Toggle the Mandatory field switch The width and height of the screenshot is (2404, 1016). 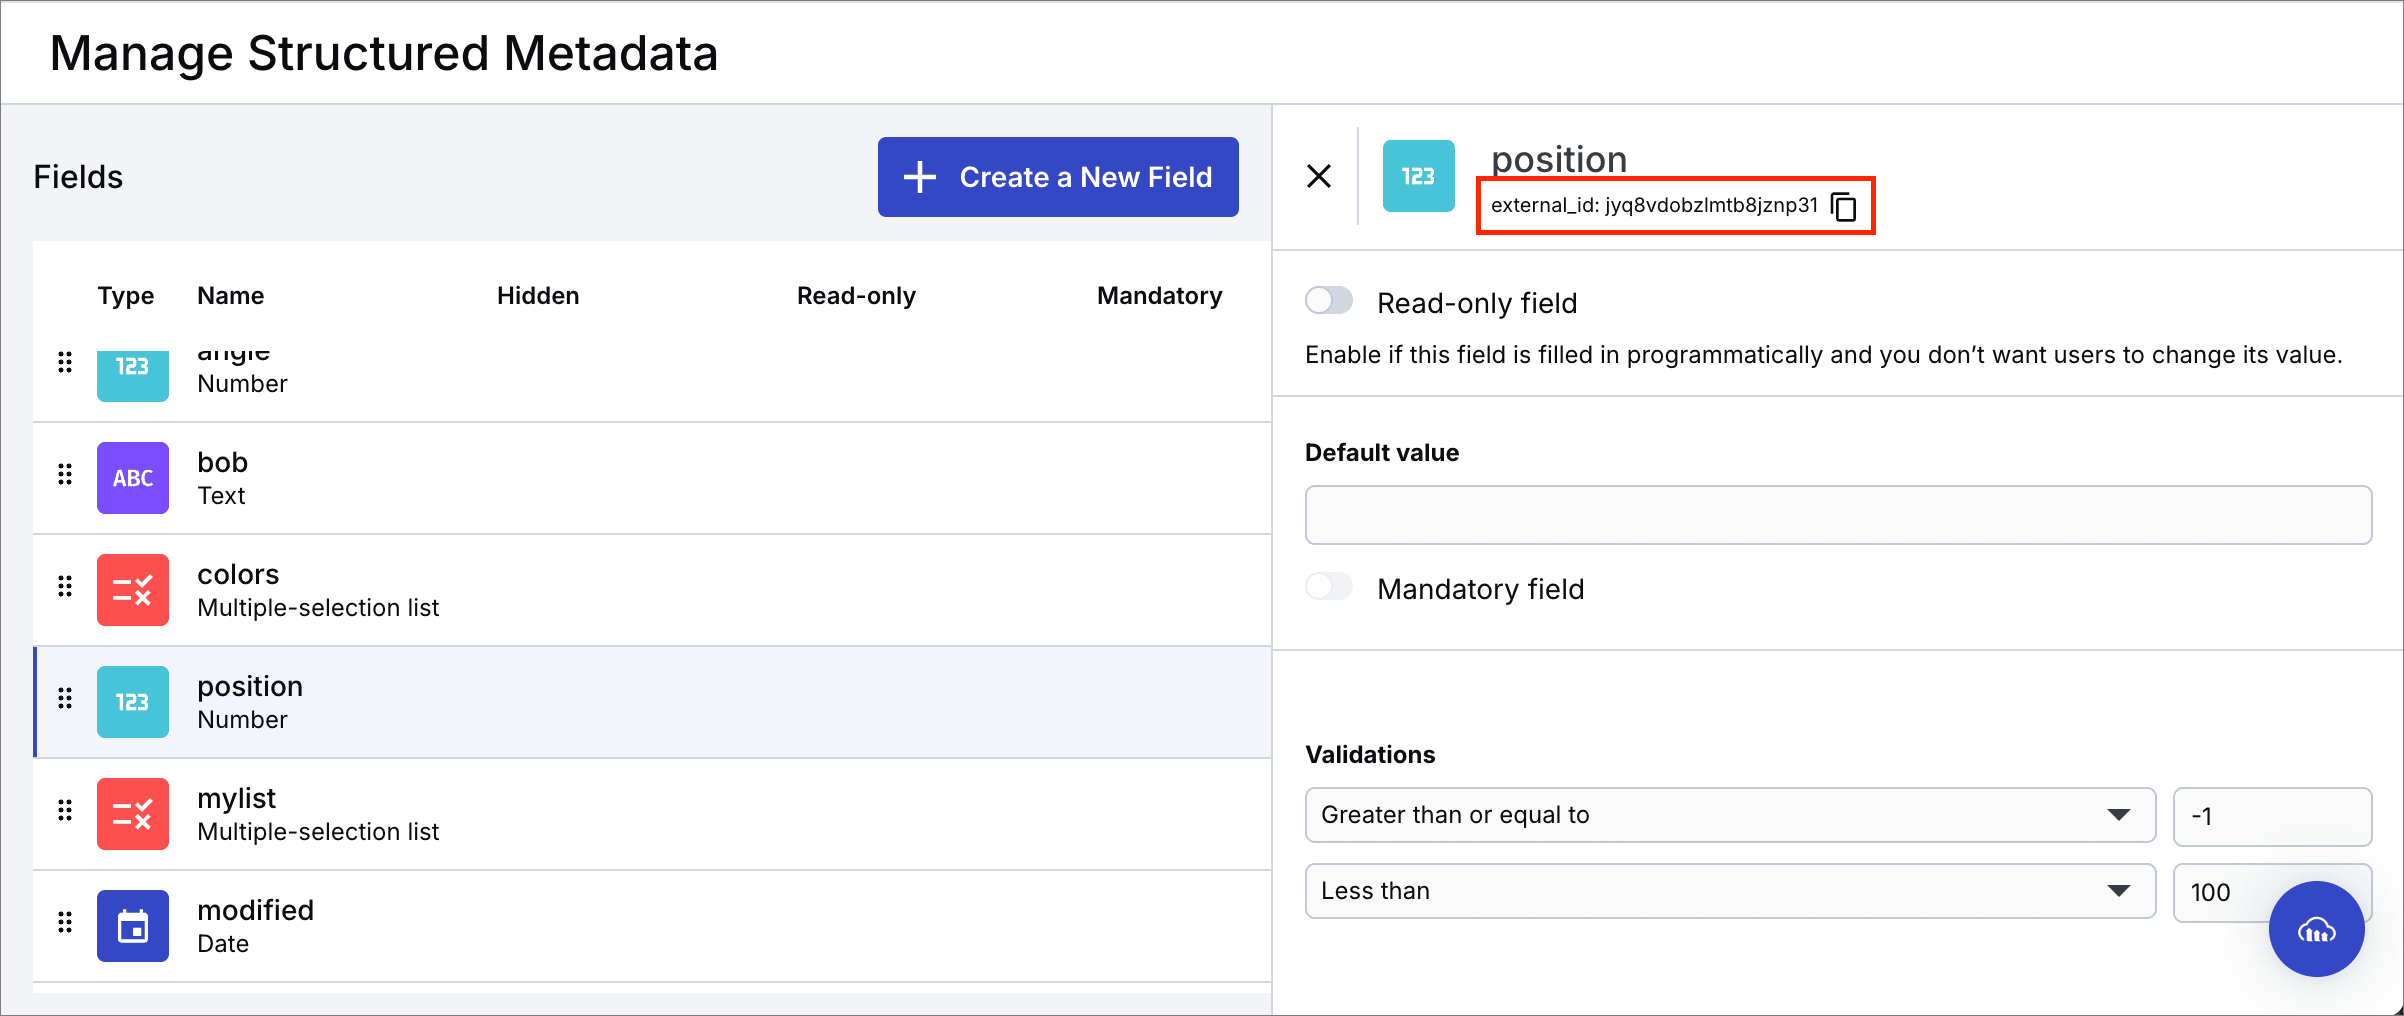1329,587
